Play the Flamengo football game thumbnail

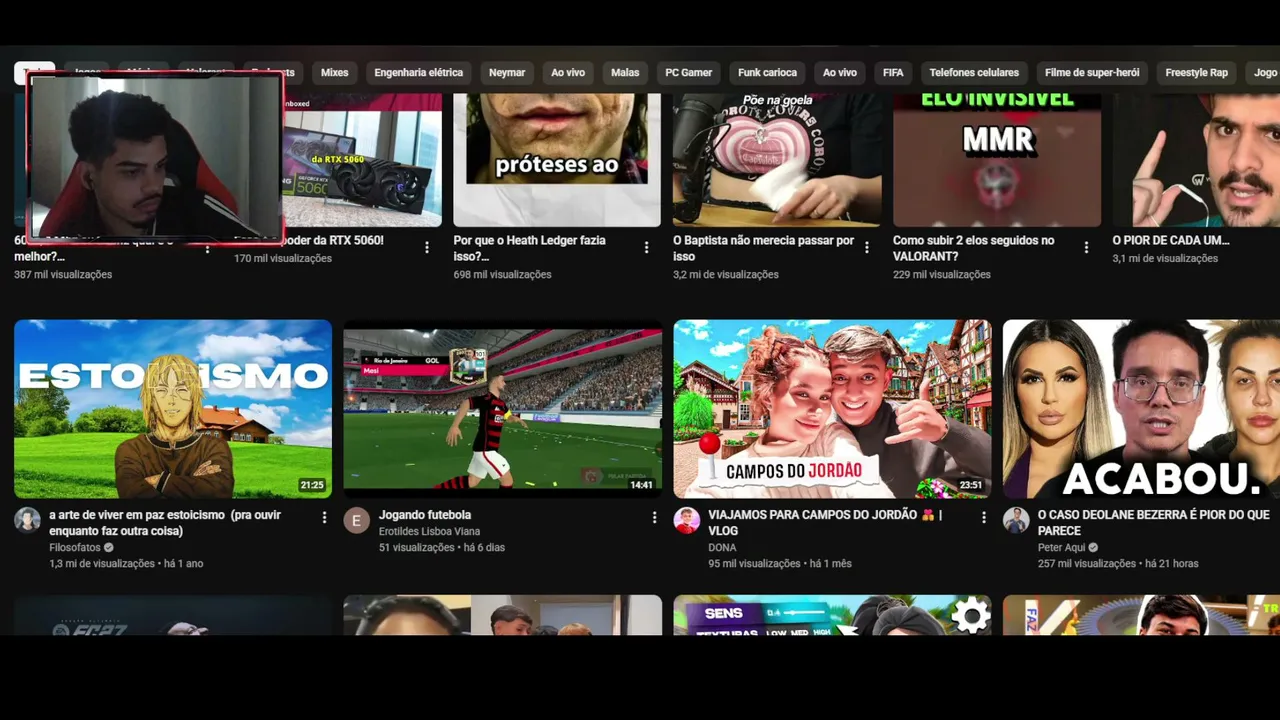(x=503, y=409)
